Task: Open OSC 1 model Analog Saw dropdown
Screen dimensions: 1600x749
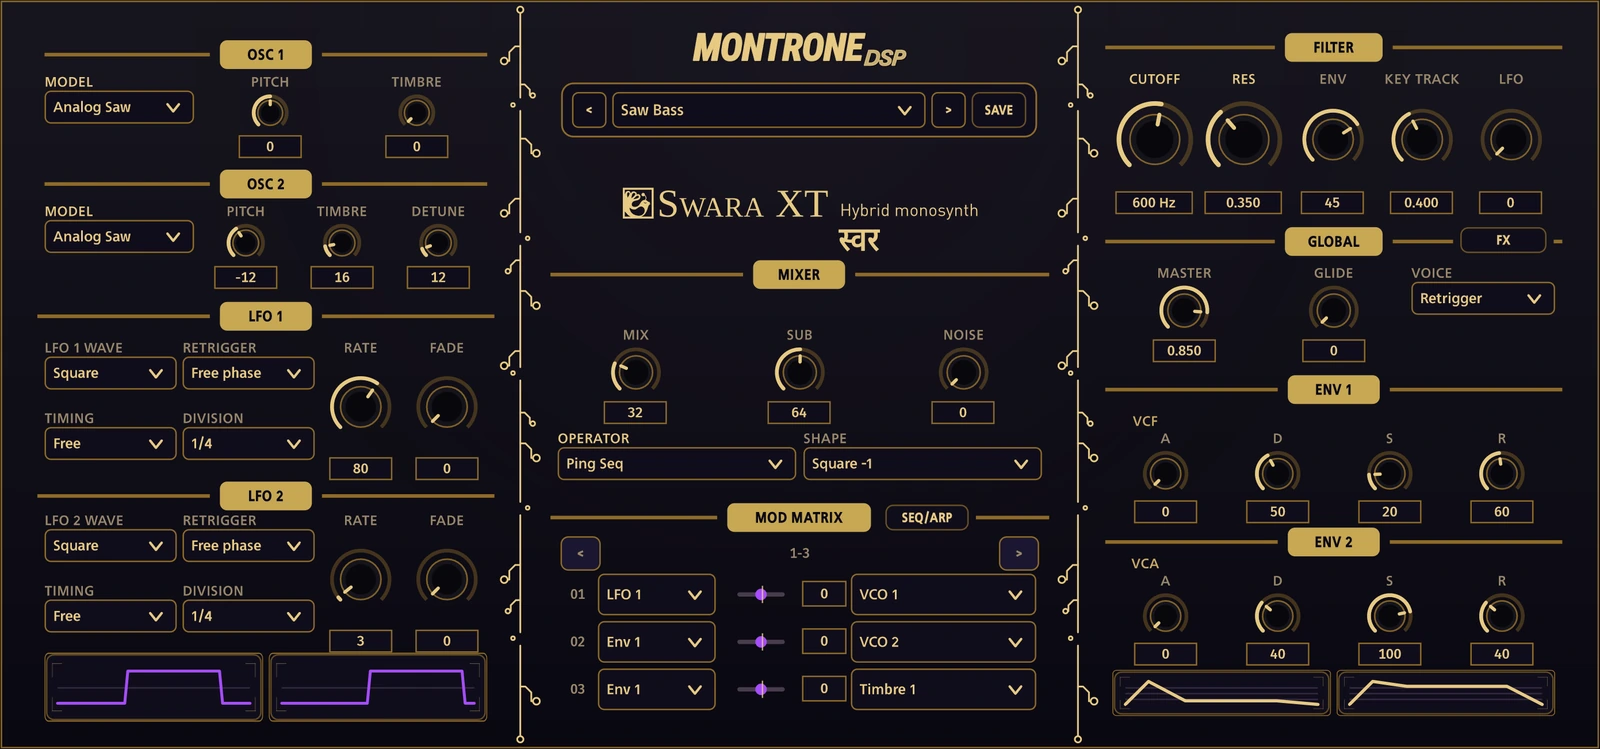Action: tap(119, 107)
